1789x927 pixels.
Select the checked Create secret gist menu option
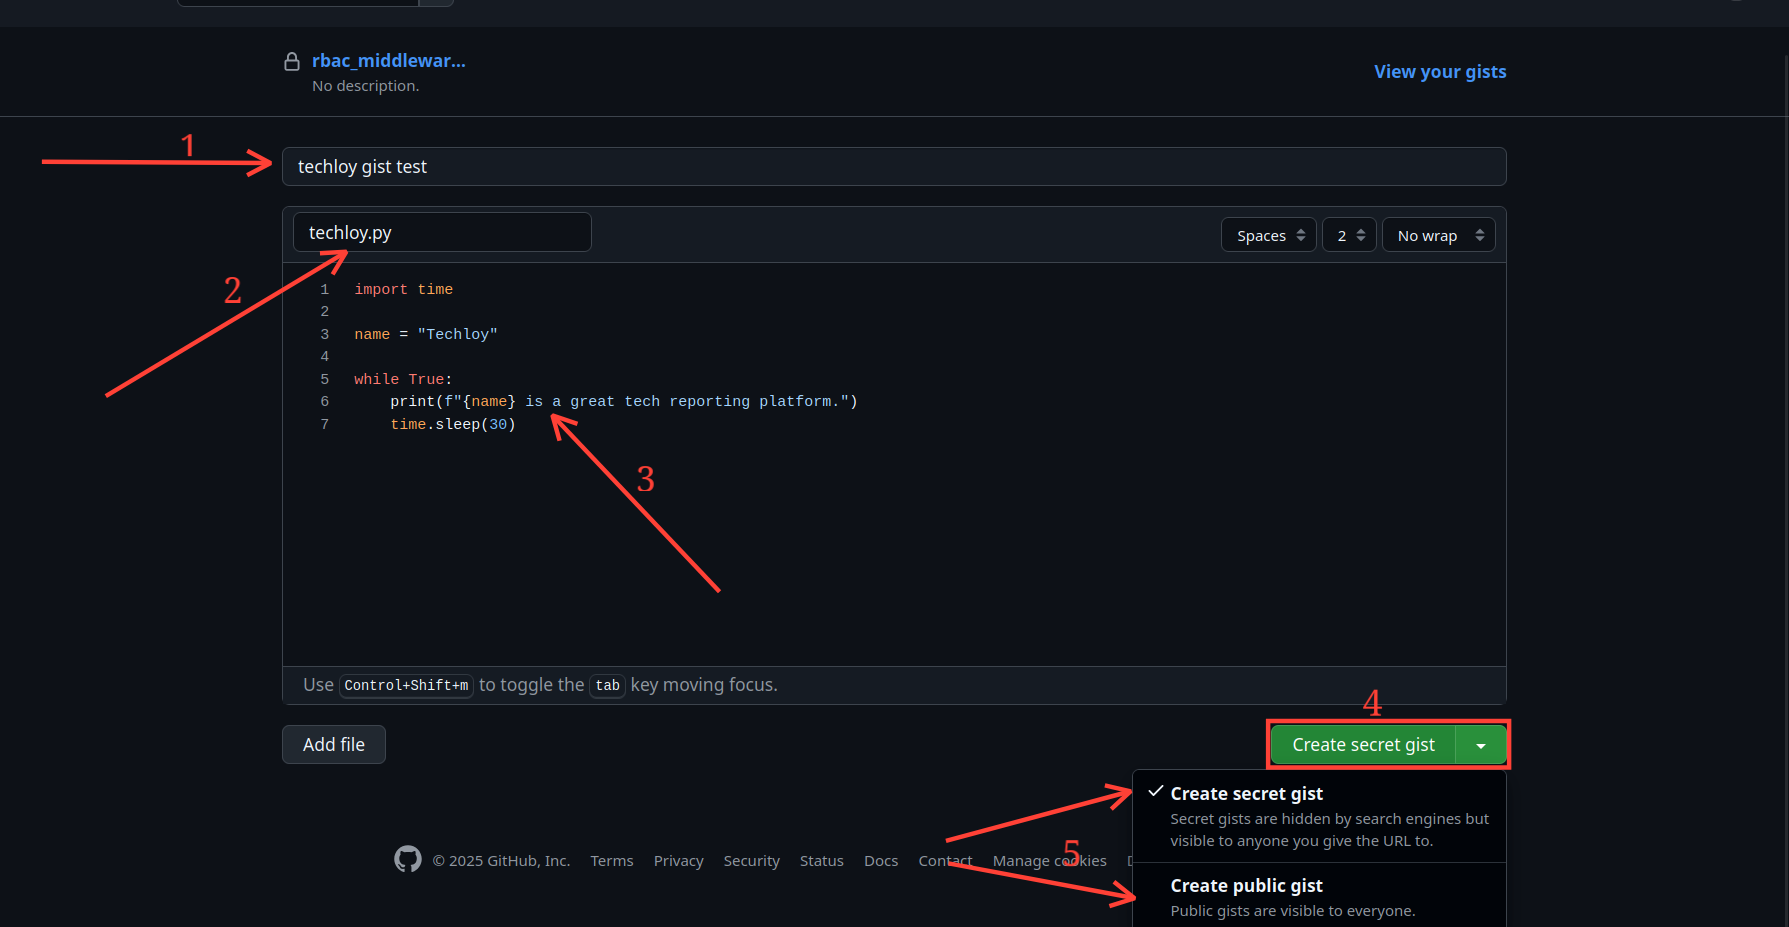click(1247, 793)
